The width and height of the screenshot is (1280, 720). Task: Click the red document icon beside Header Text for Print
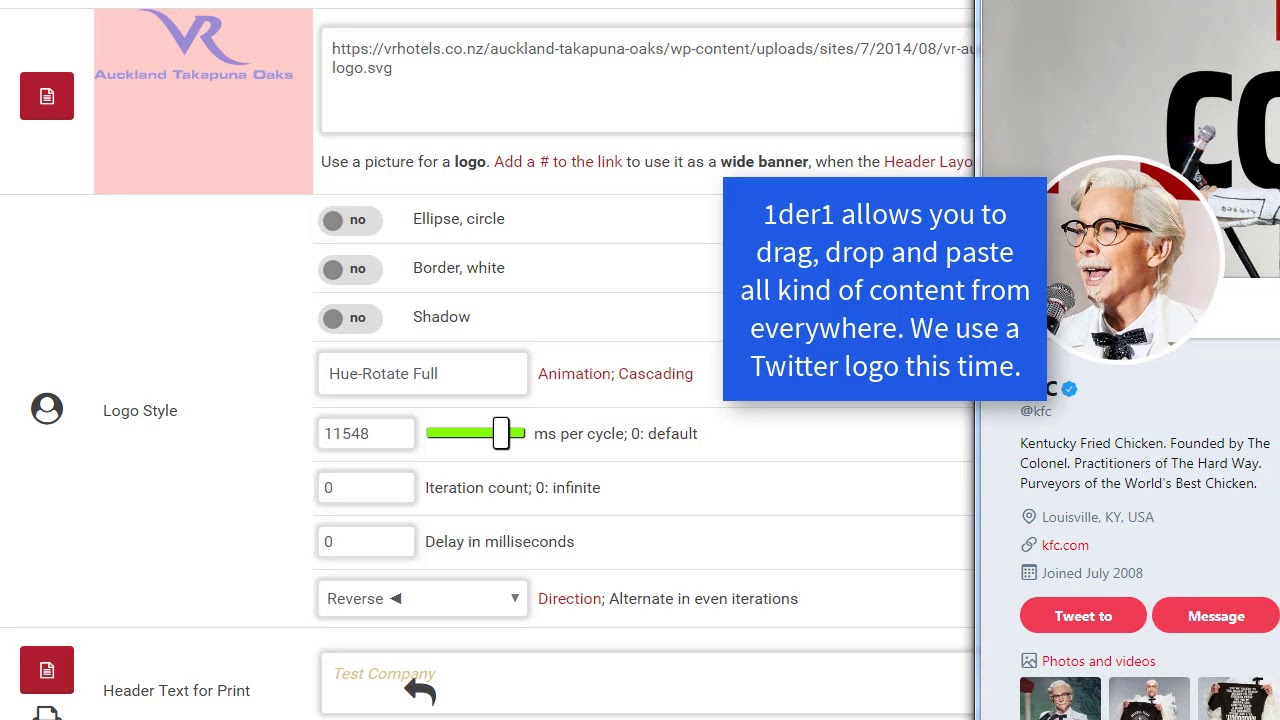point(47,670)
